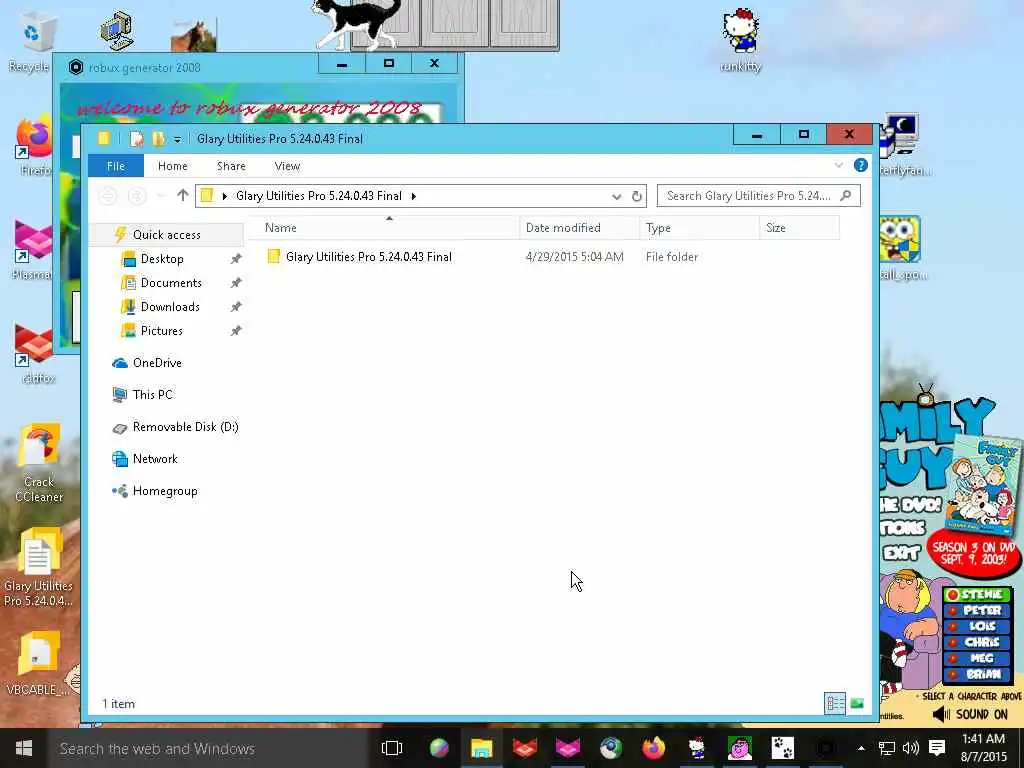
Task: Open the Share ribbon tab
Action: click(x=231, y=166)
